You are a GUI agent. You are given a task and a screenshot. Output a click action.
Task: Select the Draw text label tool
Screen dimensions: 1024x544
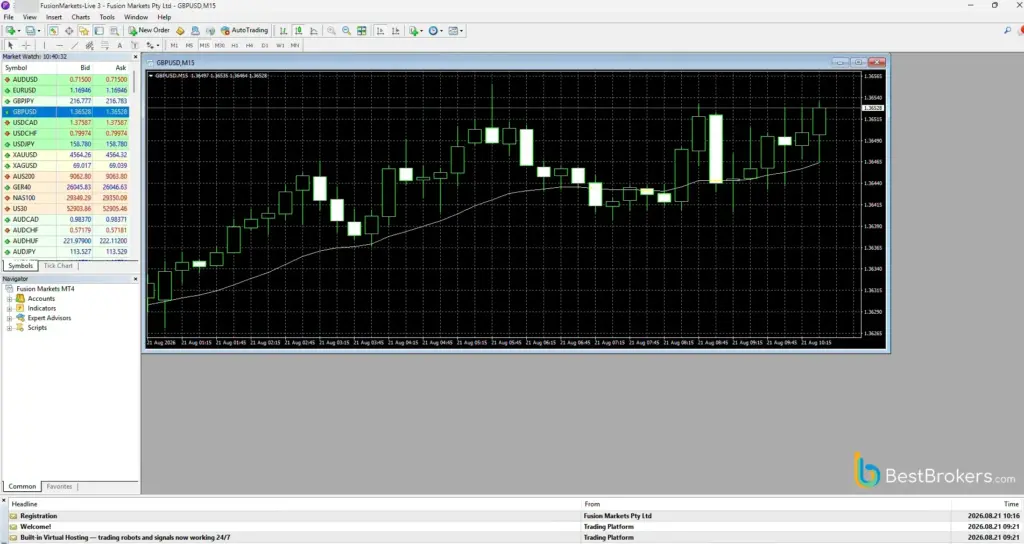coord(135,45)
